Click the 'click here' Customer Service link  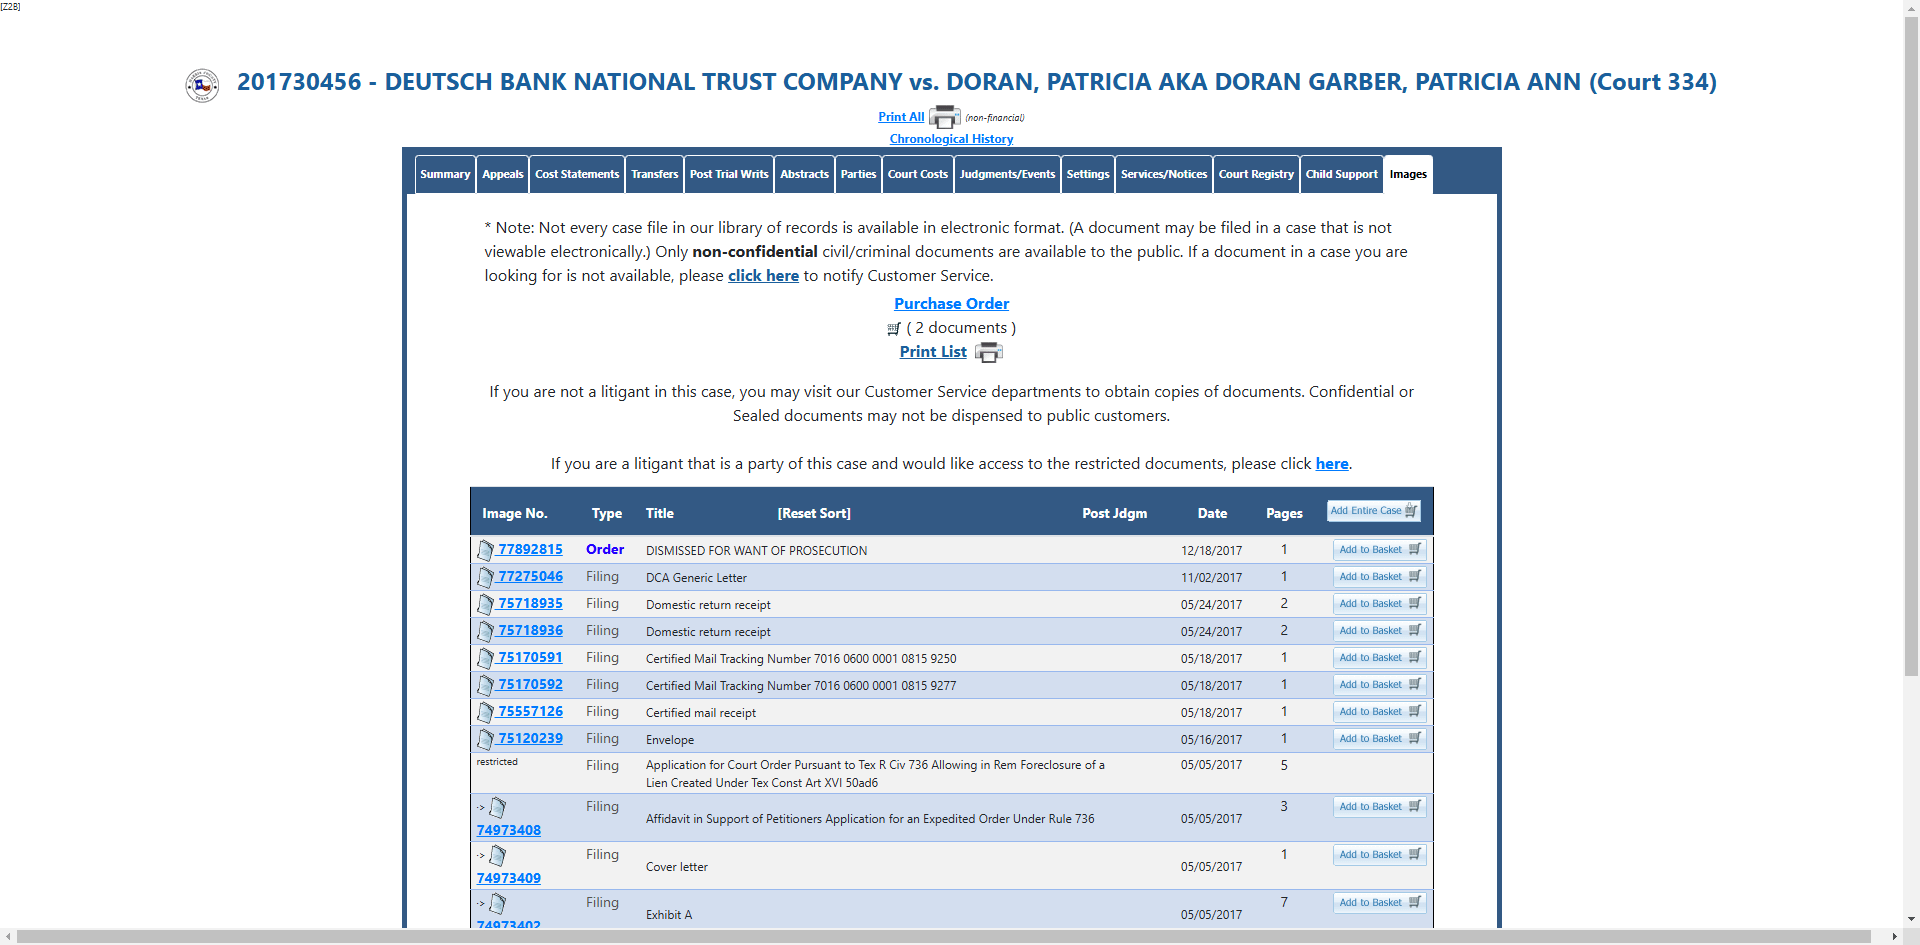763,276
